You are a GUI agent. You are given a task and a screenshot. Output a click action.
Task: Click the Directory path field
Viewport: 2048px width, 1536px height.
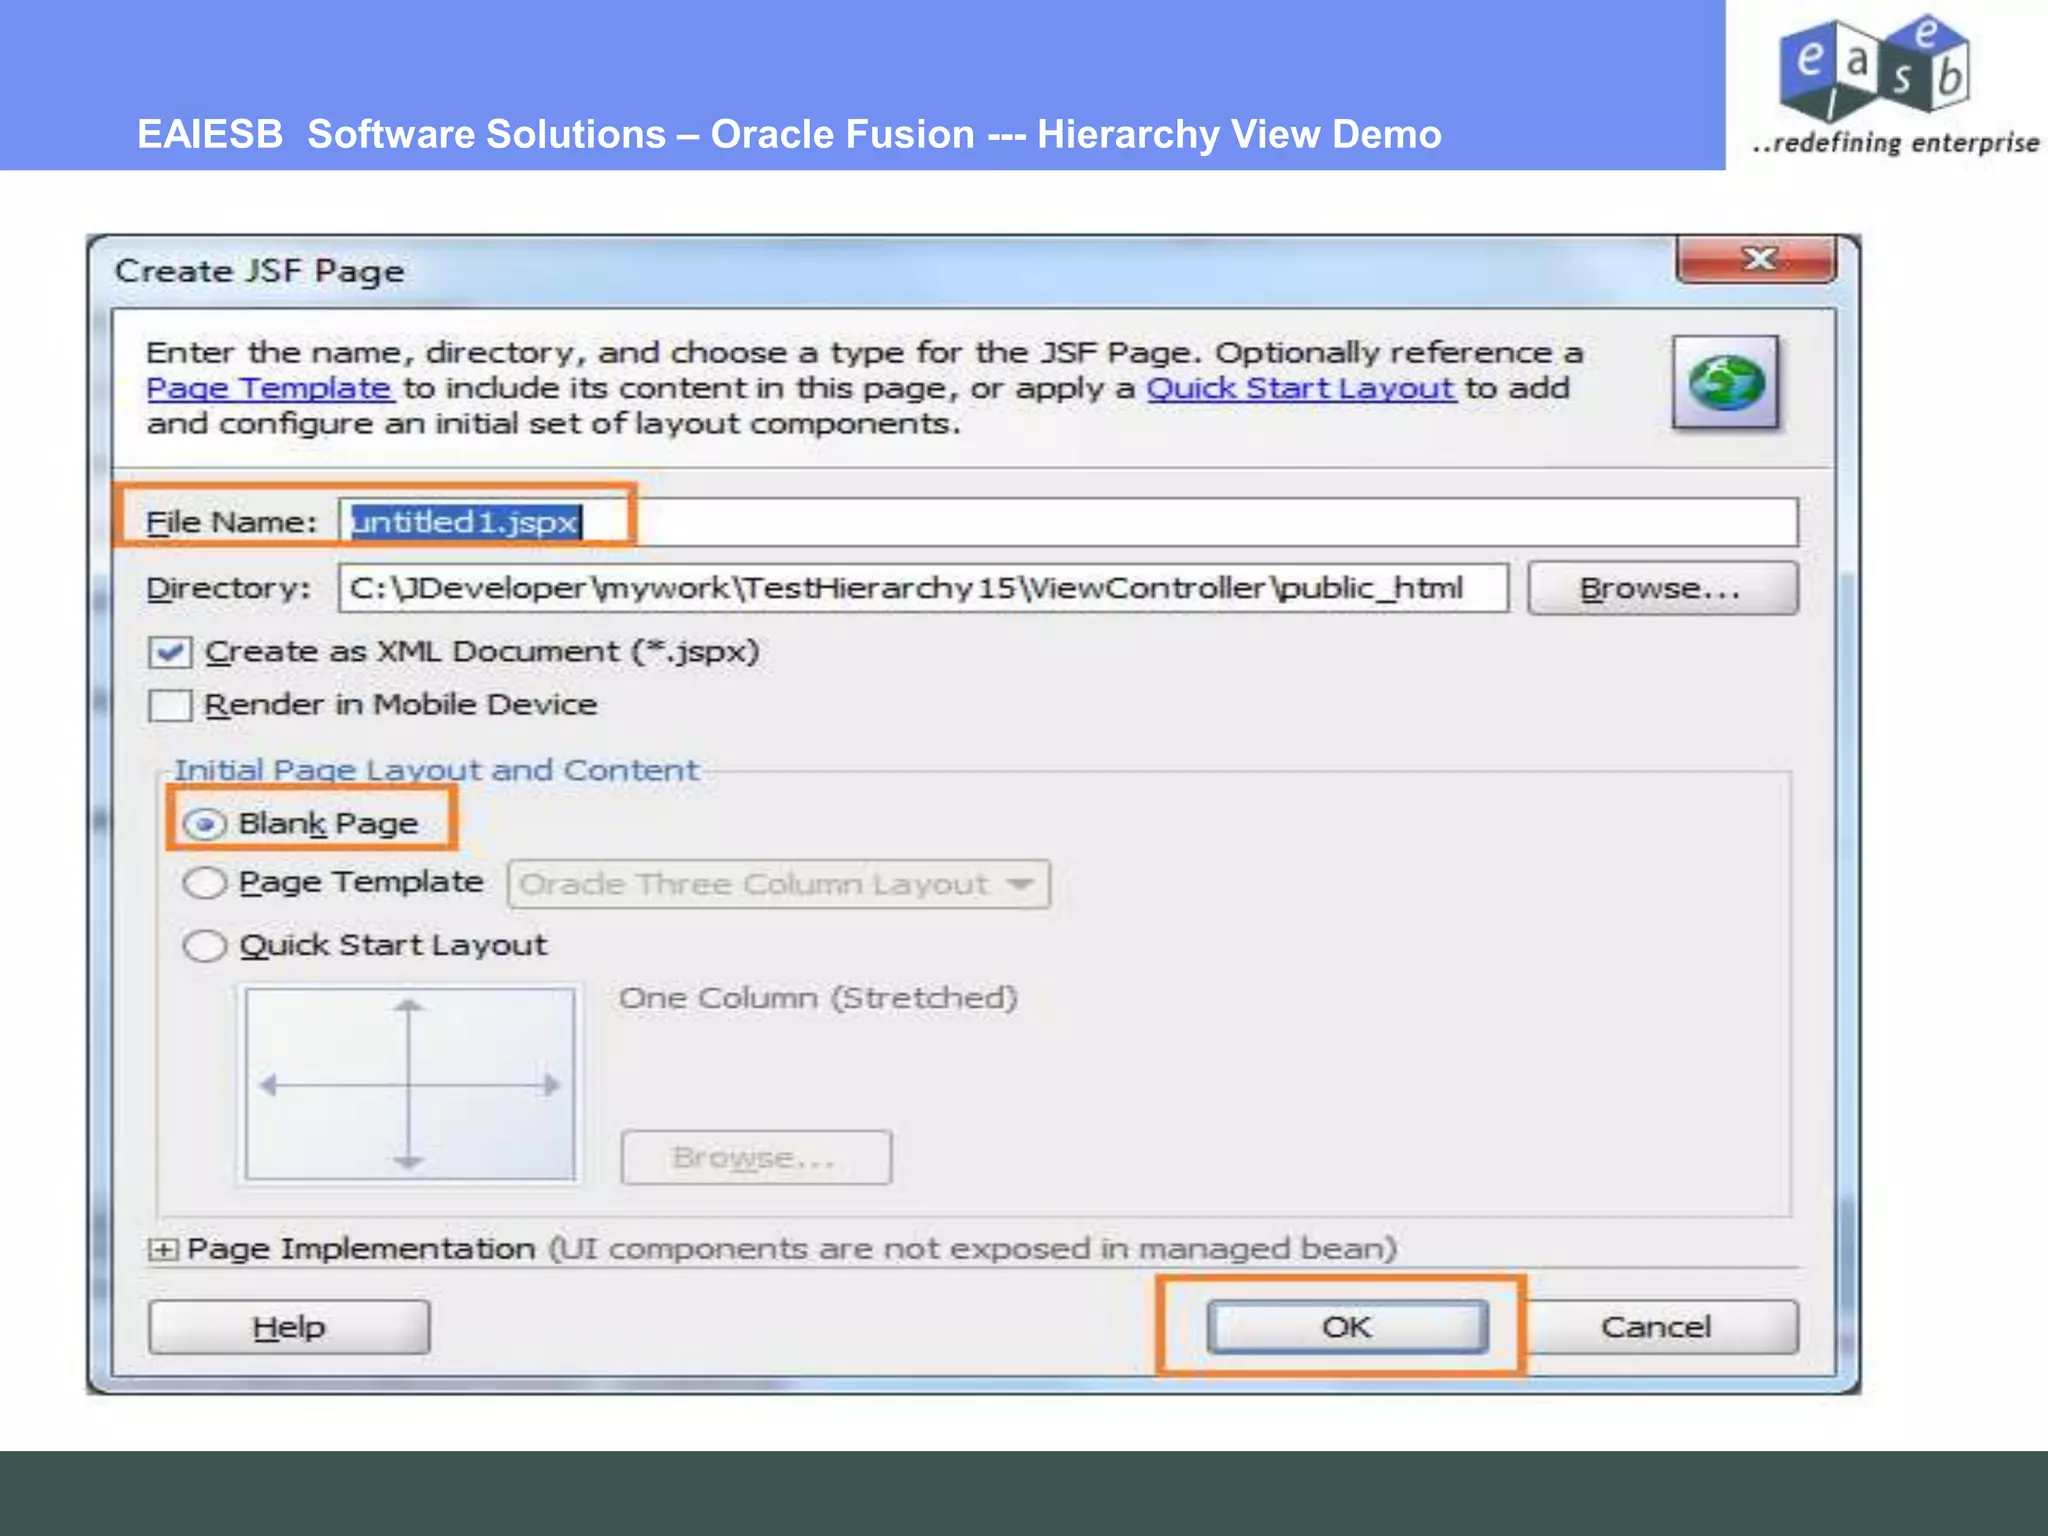pyautogui.click(x=923, y=588)
